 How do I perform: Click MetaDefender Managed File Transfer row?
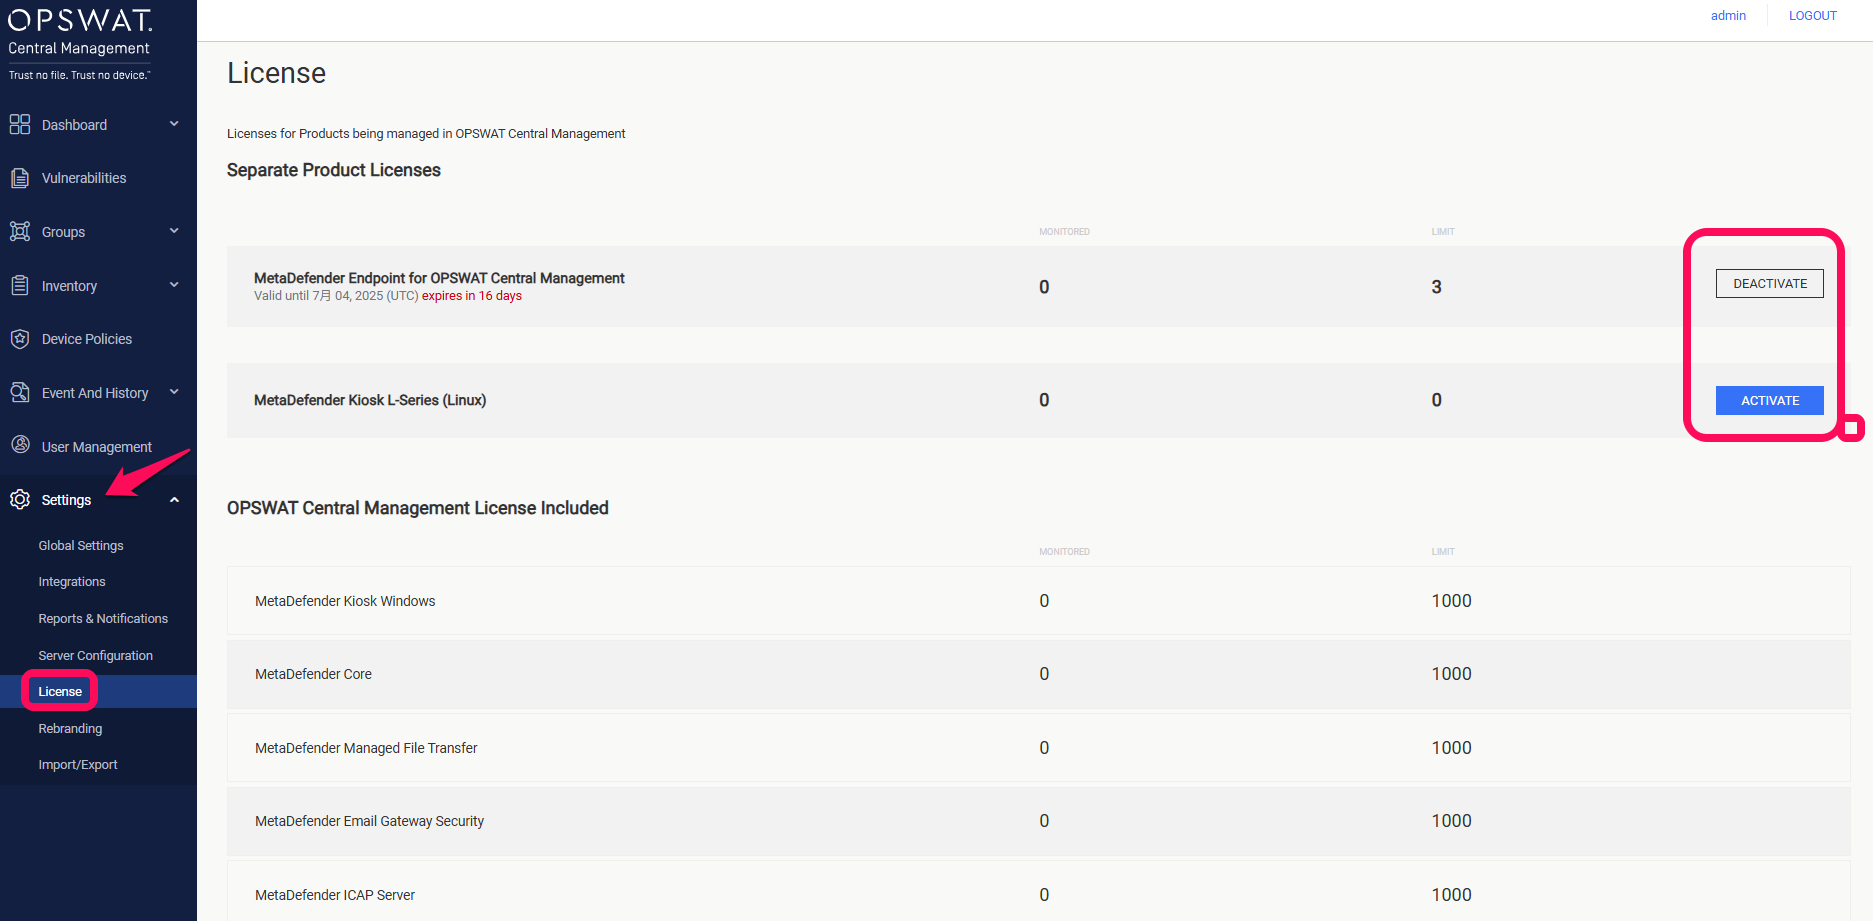[x=1038, y=747]
